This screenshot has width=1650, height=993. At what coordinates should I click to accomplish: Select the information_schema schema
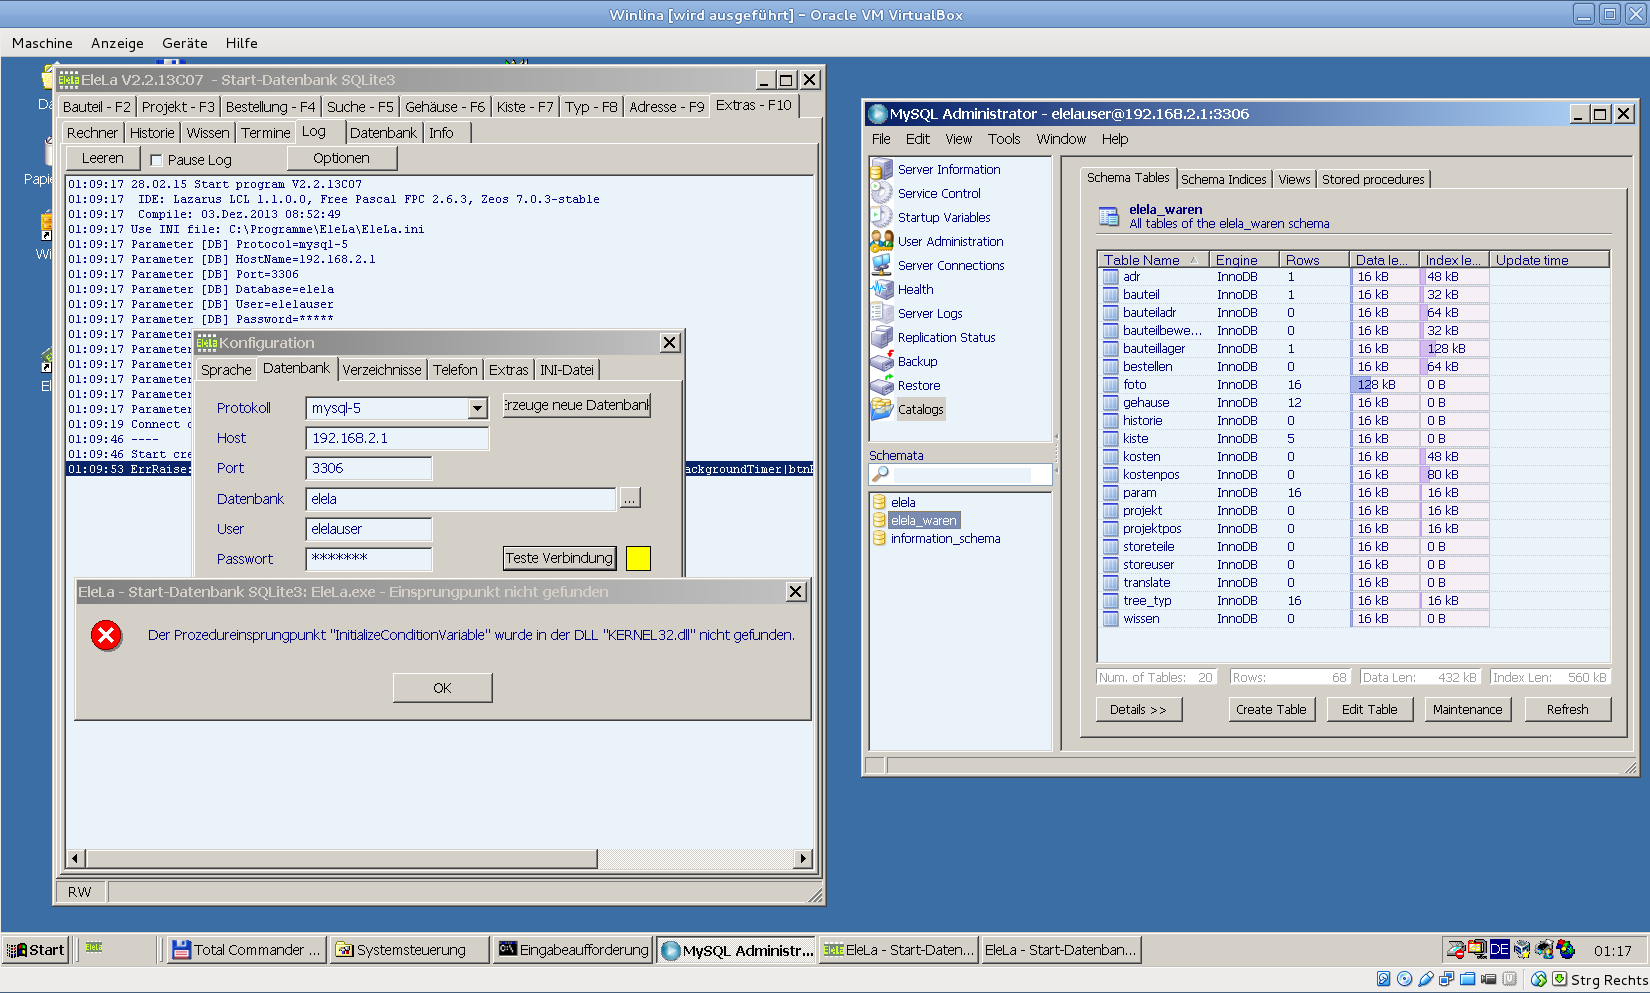(945, 538)
